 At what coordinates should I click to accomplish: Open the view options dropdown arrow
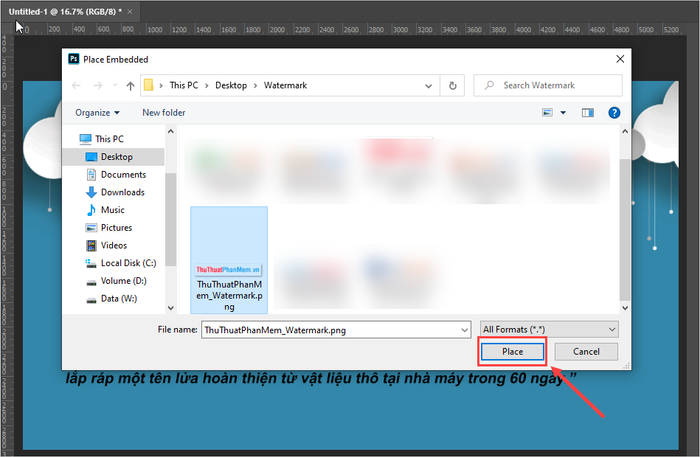coord(563,112)
